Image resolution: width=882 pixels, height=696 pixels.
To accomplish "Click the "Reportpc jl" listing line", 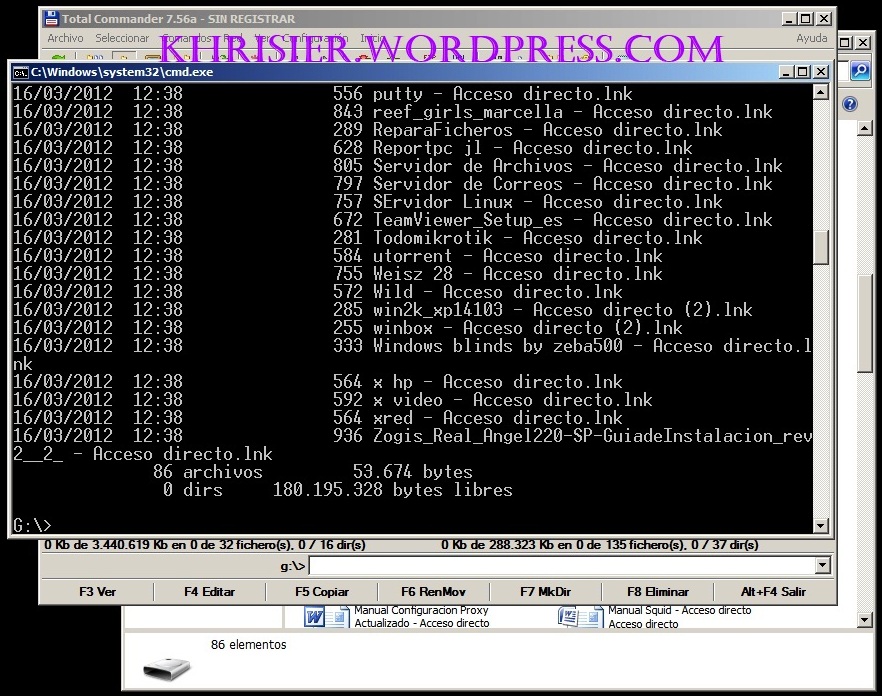I will (x=353, y=147).
